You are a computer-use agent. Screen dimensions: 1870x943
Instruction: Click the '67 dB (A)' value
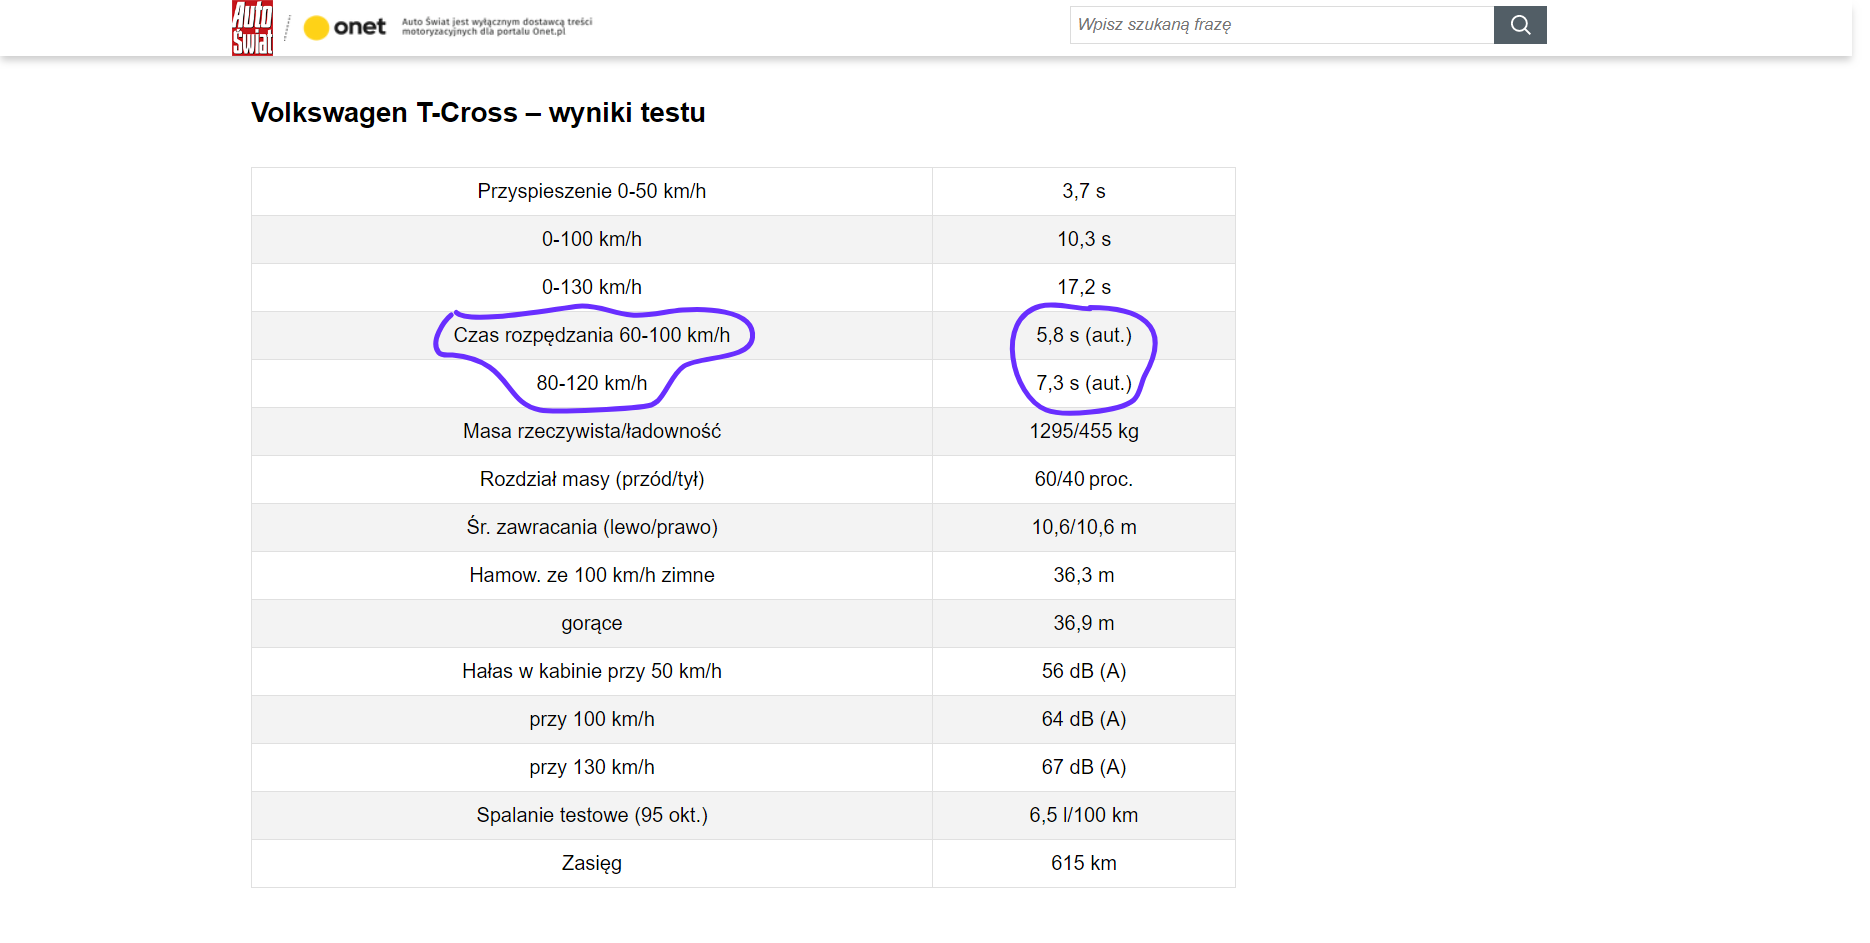pyautogui.click(x=1084, y=767)
